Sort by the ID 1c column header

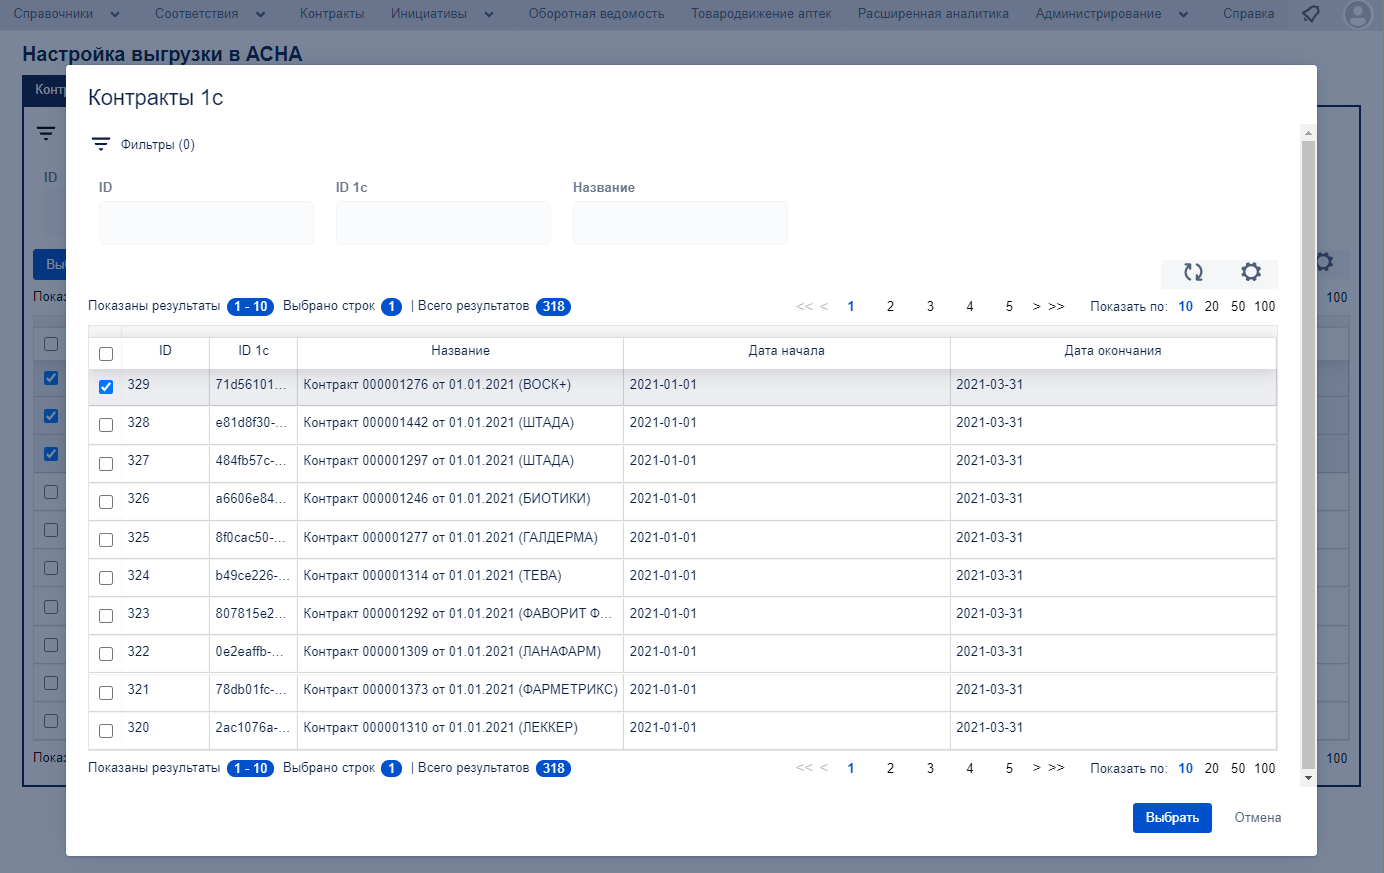click(x=253, y=351)
